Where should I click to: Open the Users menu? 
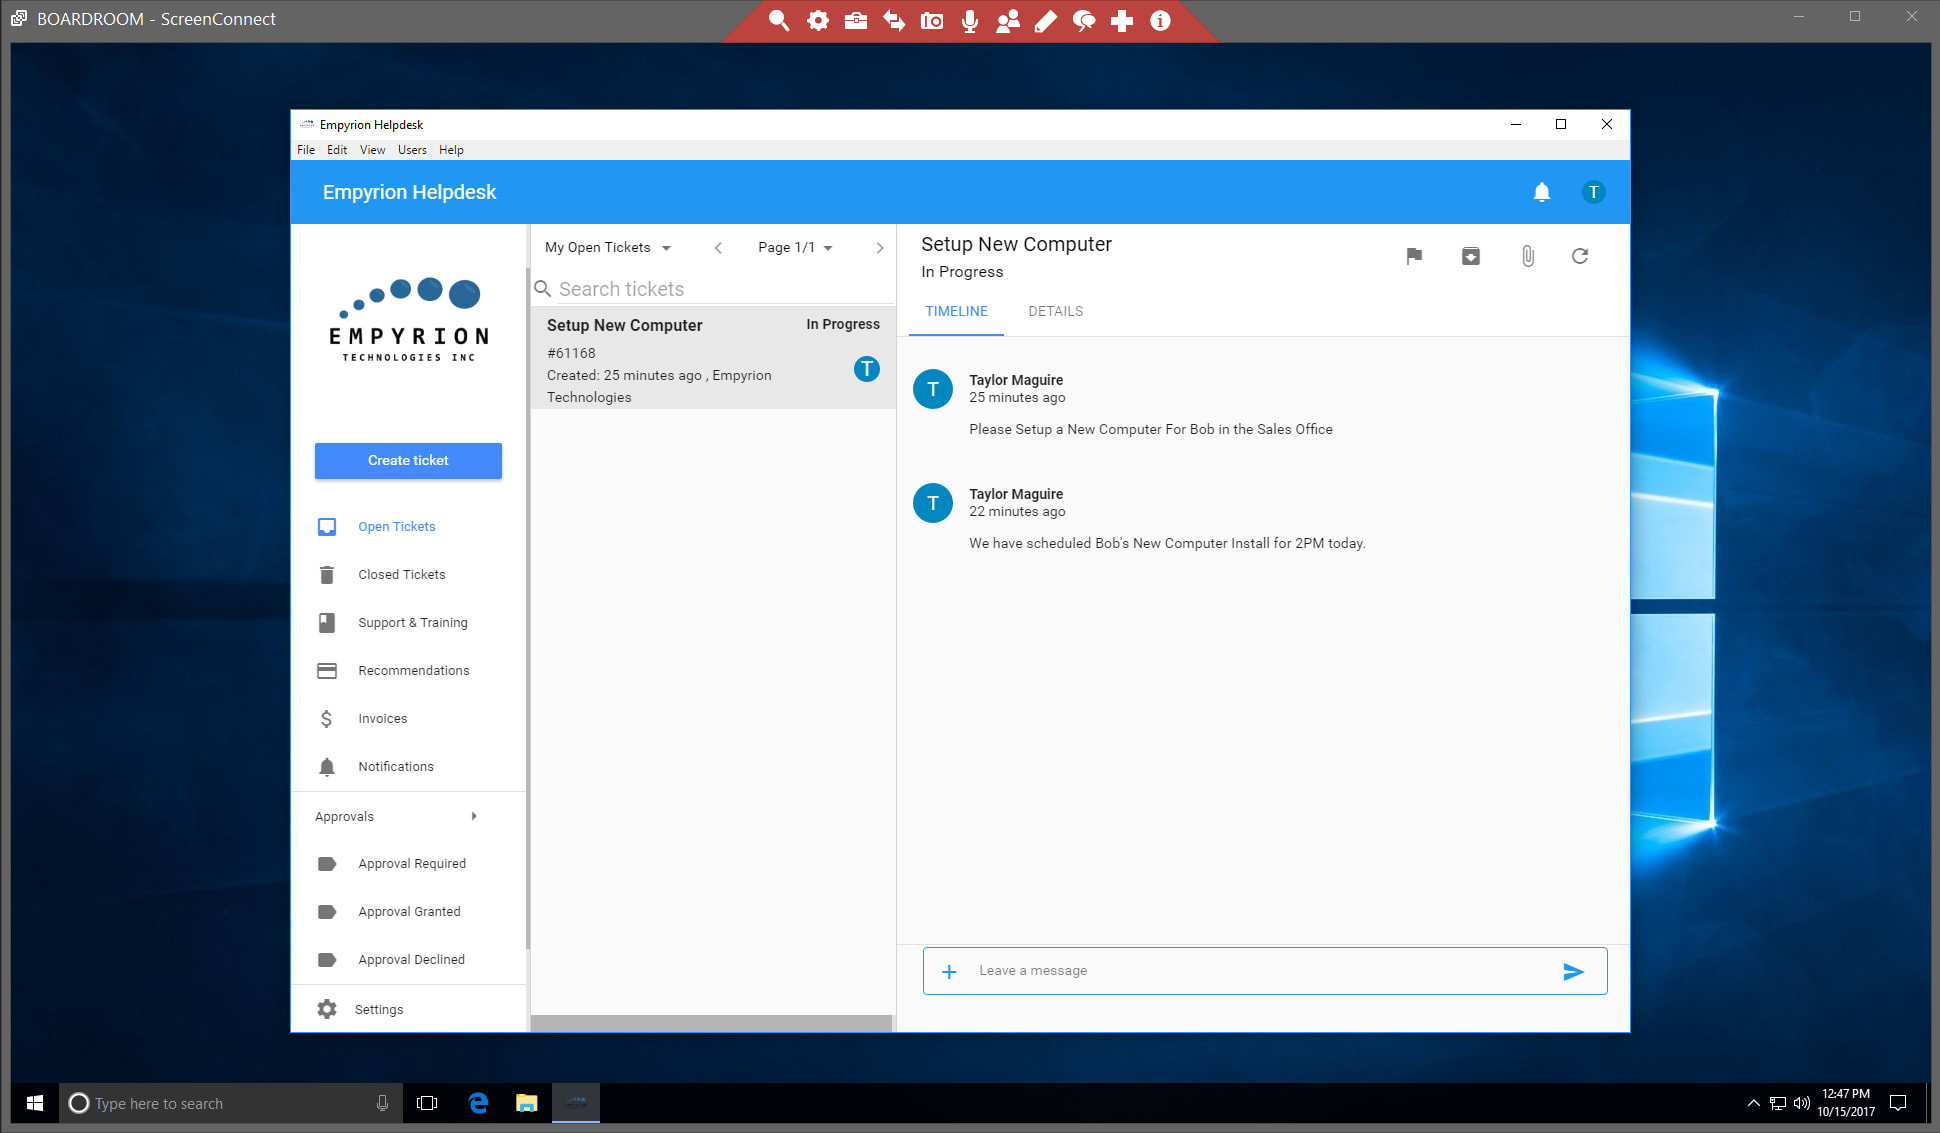(412, 150)
